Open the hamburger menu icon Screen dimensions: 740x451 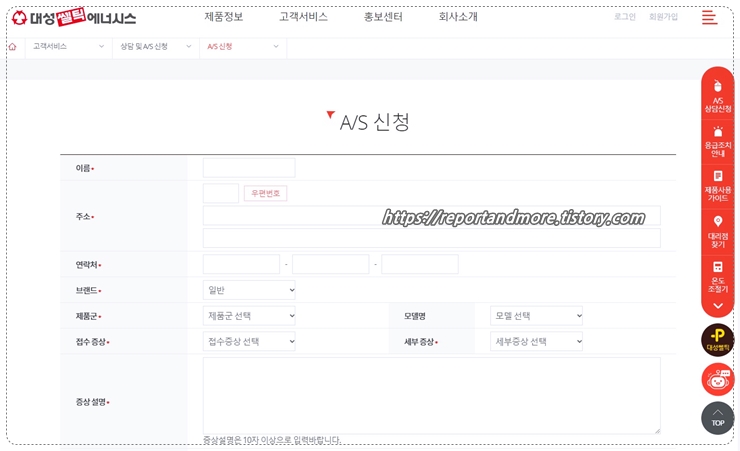[709, 17]
